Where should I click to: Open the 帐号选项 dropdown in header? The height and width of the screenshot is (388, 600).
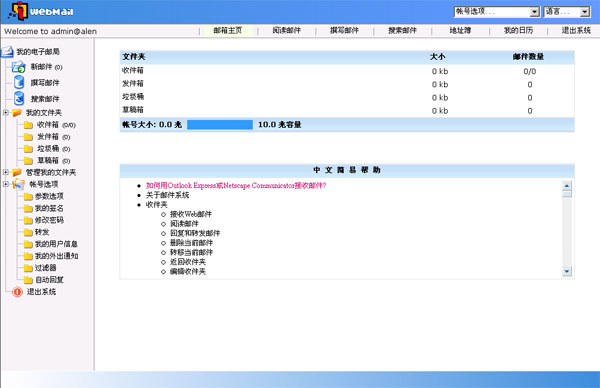tap(497, 12)
